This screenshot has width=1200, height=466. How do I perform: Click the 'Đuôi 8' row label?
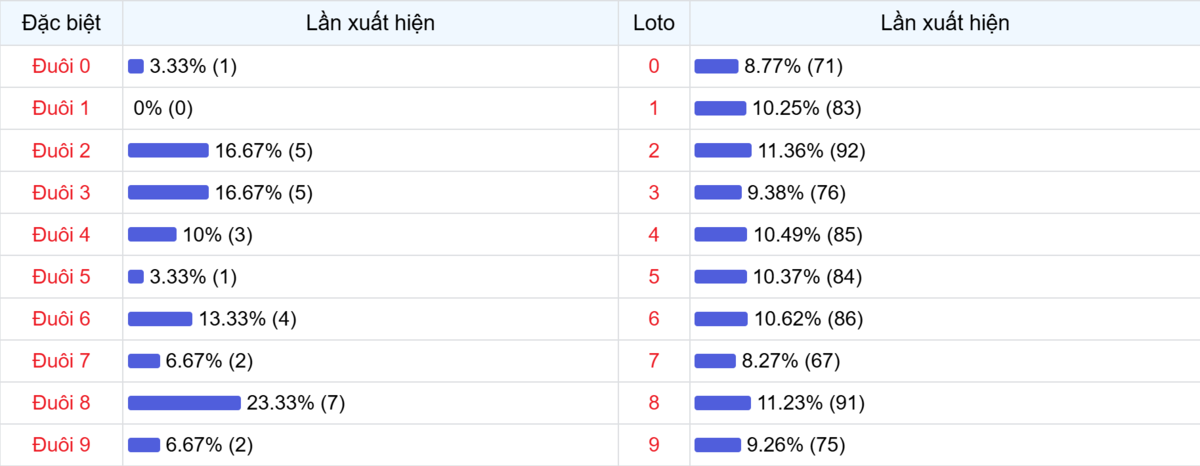[61, 403]
